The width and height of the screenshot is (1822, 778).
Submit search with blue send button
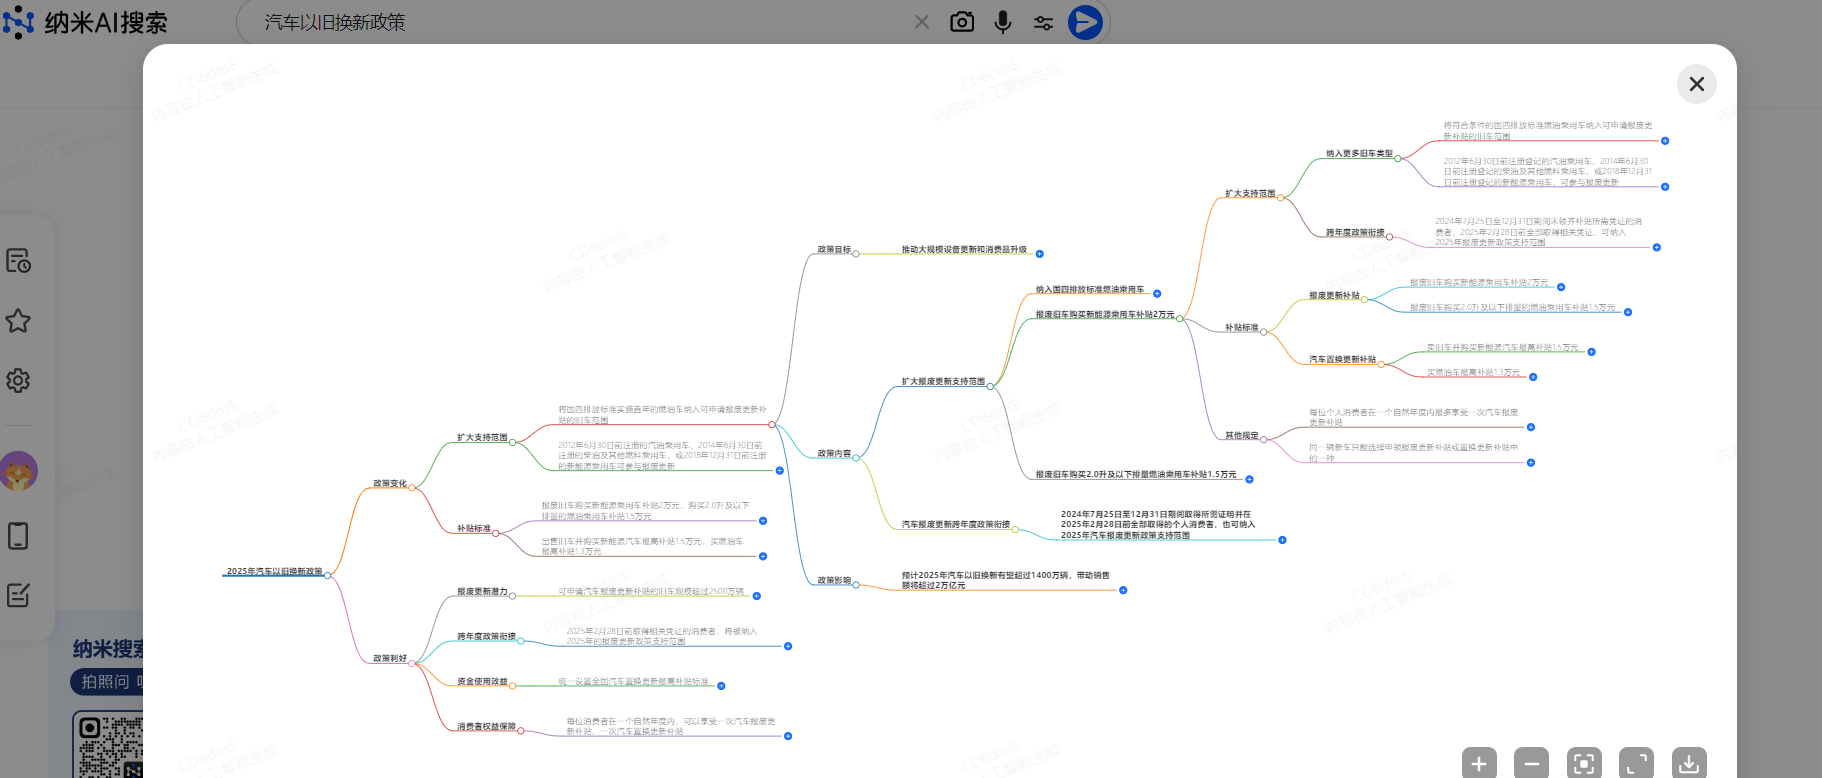tap(1085, 22)
